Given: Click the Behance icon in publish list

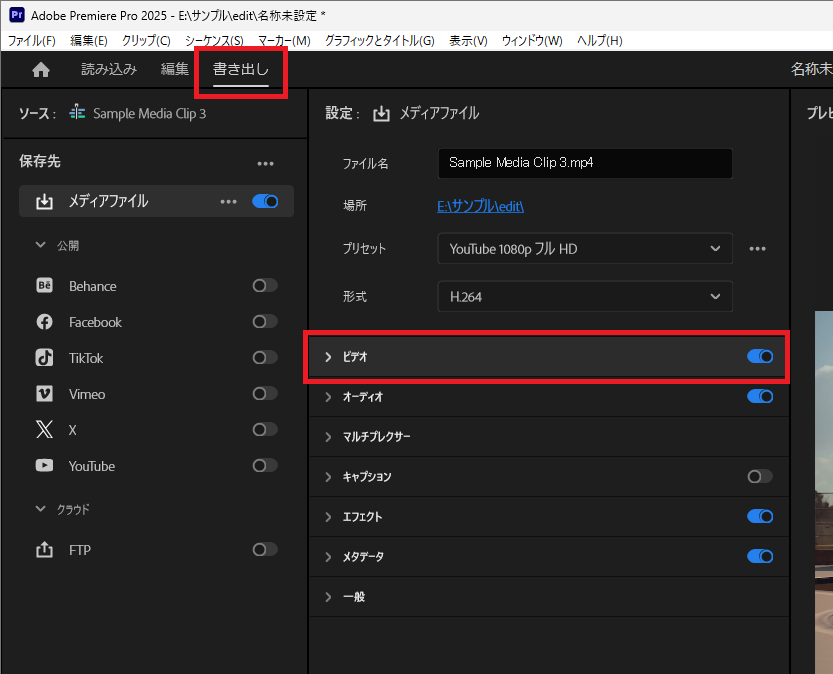Looking at the screenshot, I should pos(45,286).
